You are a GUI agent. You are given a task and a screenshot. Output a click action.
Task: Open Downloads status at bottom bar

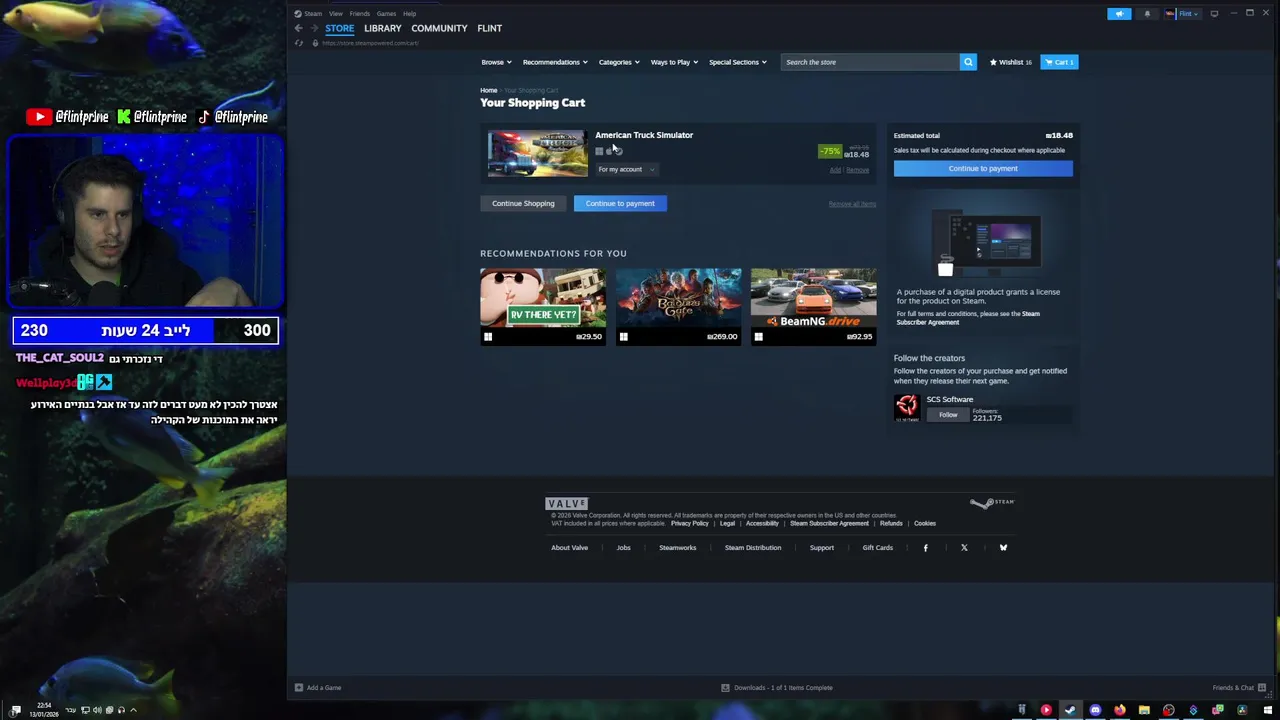777,688
